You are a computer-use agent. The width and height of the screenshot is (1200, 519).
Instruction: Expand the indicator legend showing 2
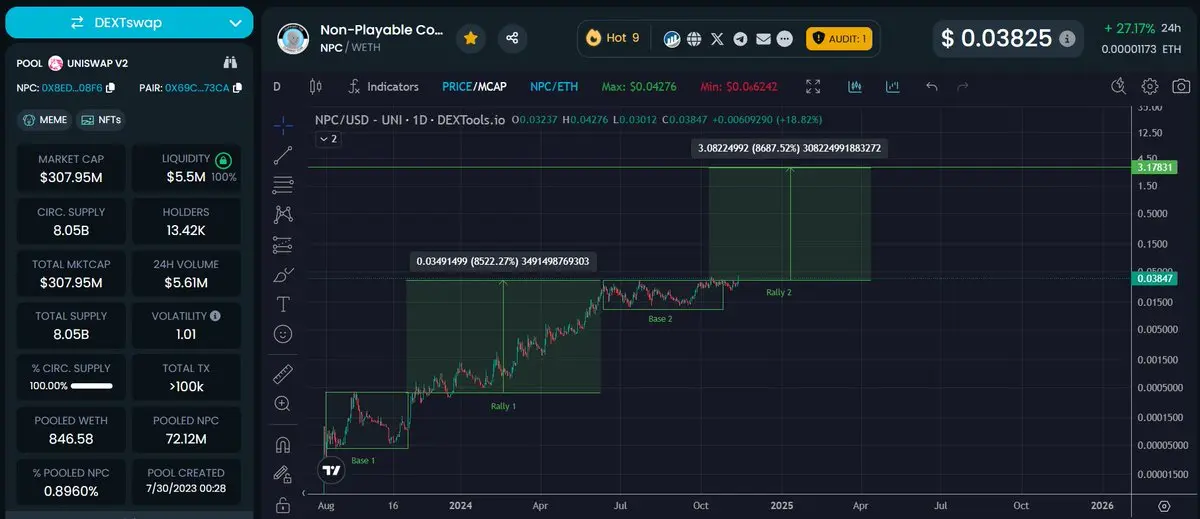tap(328, 139)
